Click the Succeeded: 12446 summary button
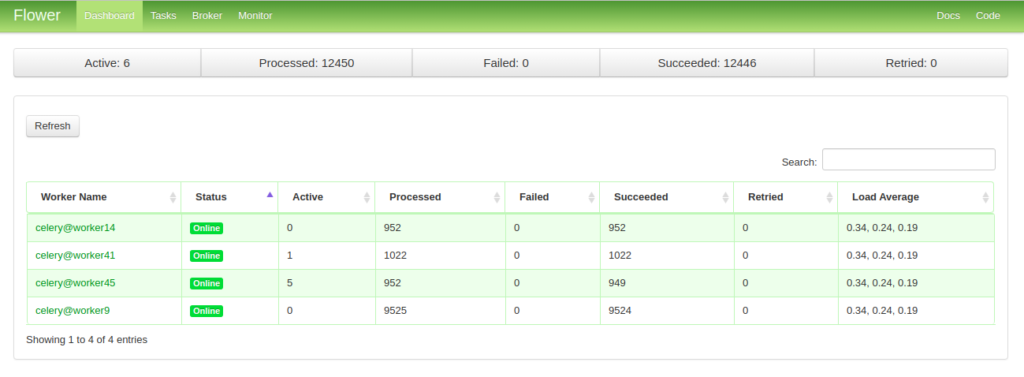The width and height of the screenshot is (1024, 377). coord(707,63)
